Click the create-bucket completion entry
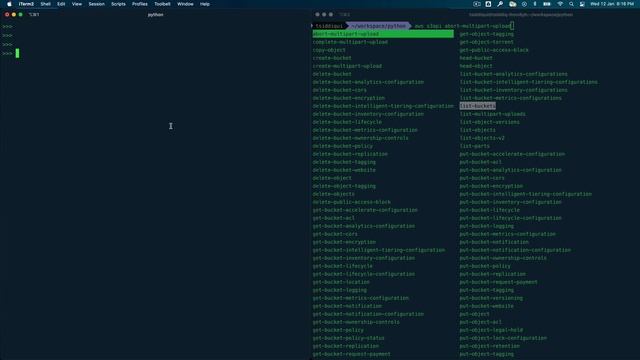Screen dimensions: 640x360 332,58
